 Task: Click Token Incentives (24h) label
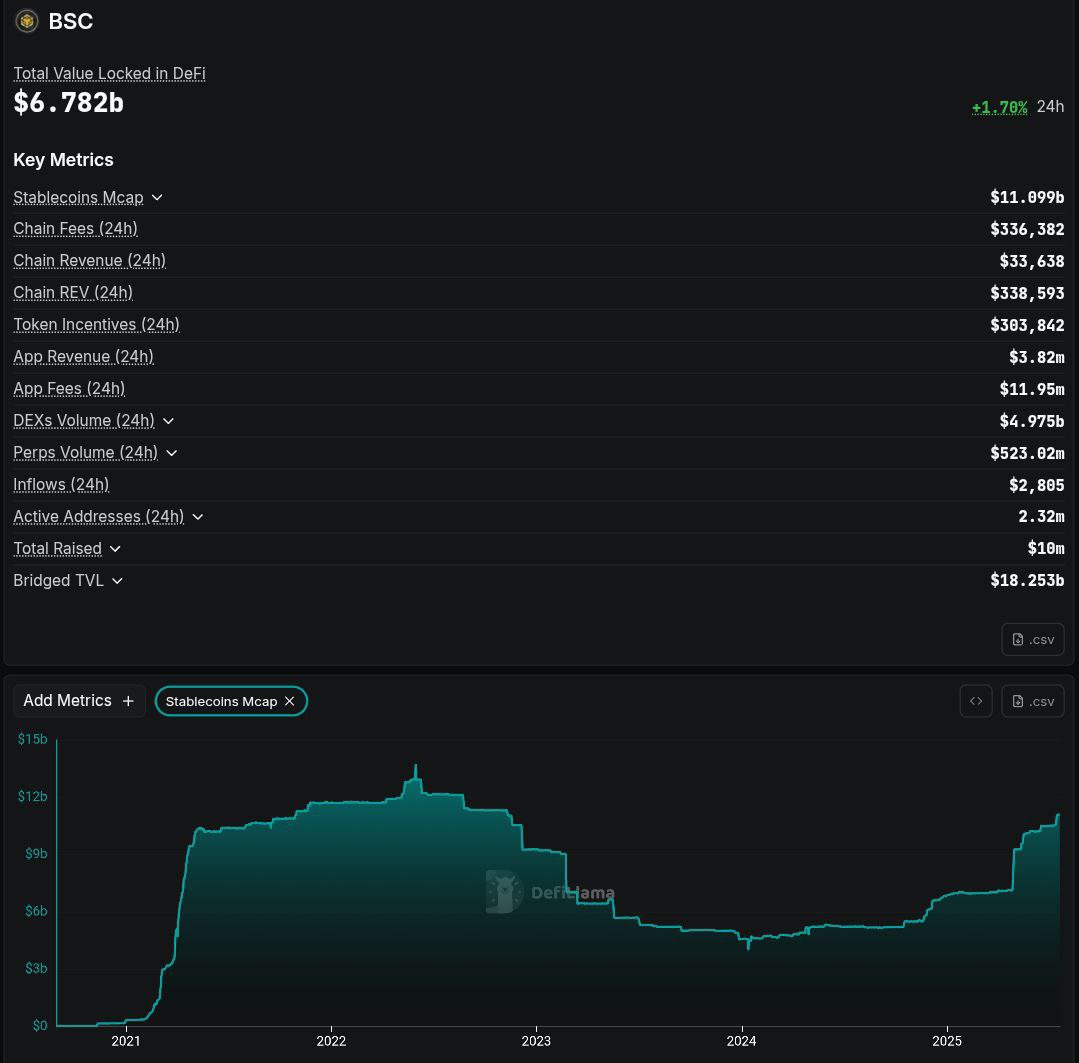tap(96, 325)
